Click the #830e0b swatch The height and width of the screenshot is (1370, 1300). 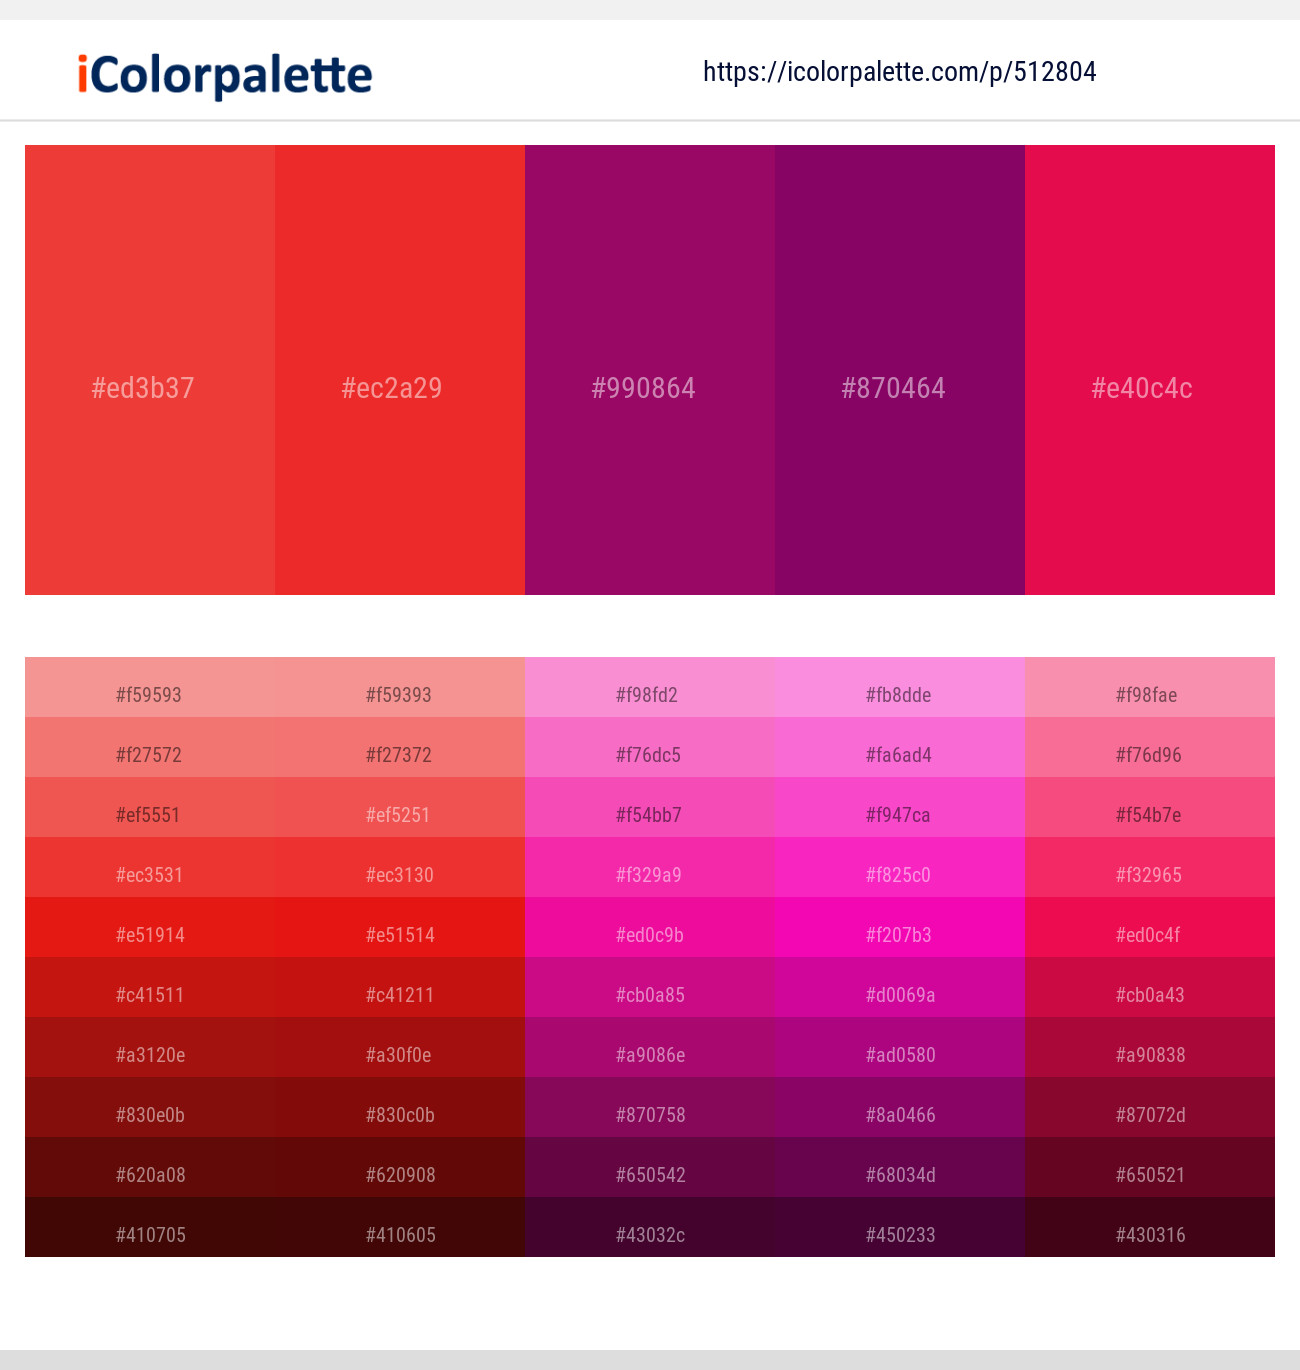pyautogui.click(x=148, y=1114)
